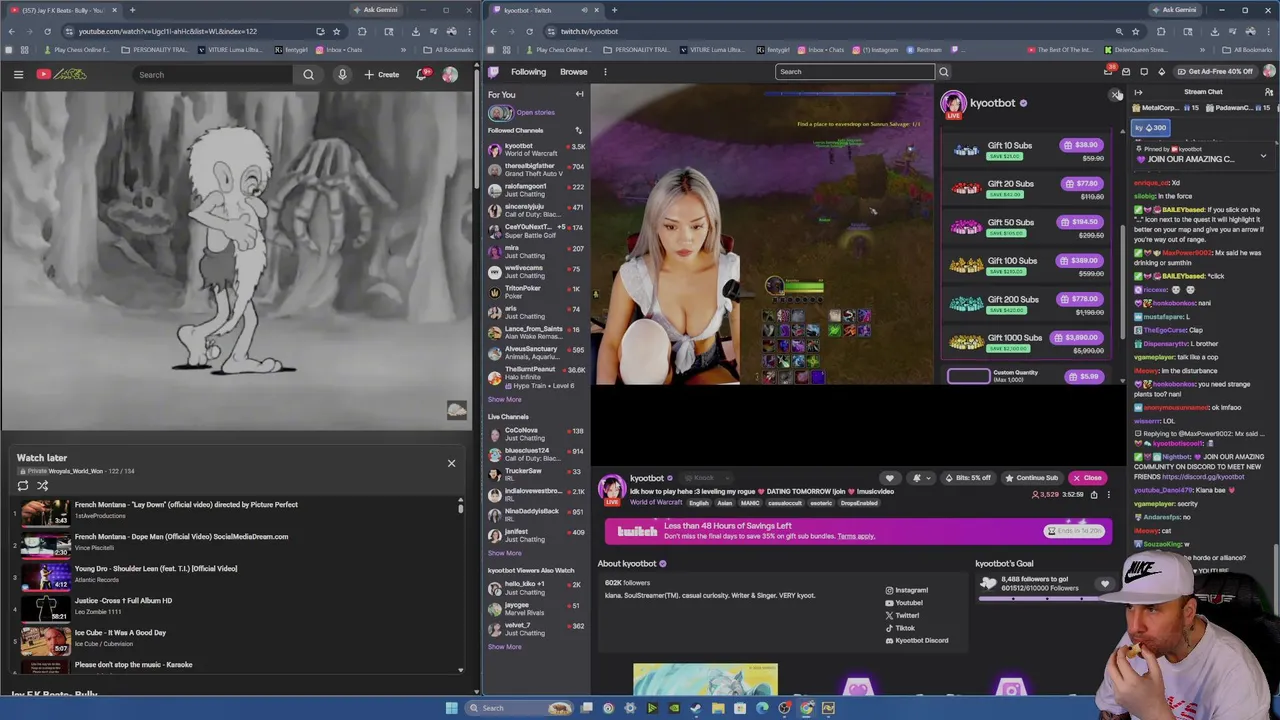Click the YouTube logo home icon
The height and width of the screenshot is (720, 1280).
(61, 74)
